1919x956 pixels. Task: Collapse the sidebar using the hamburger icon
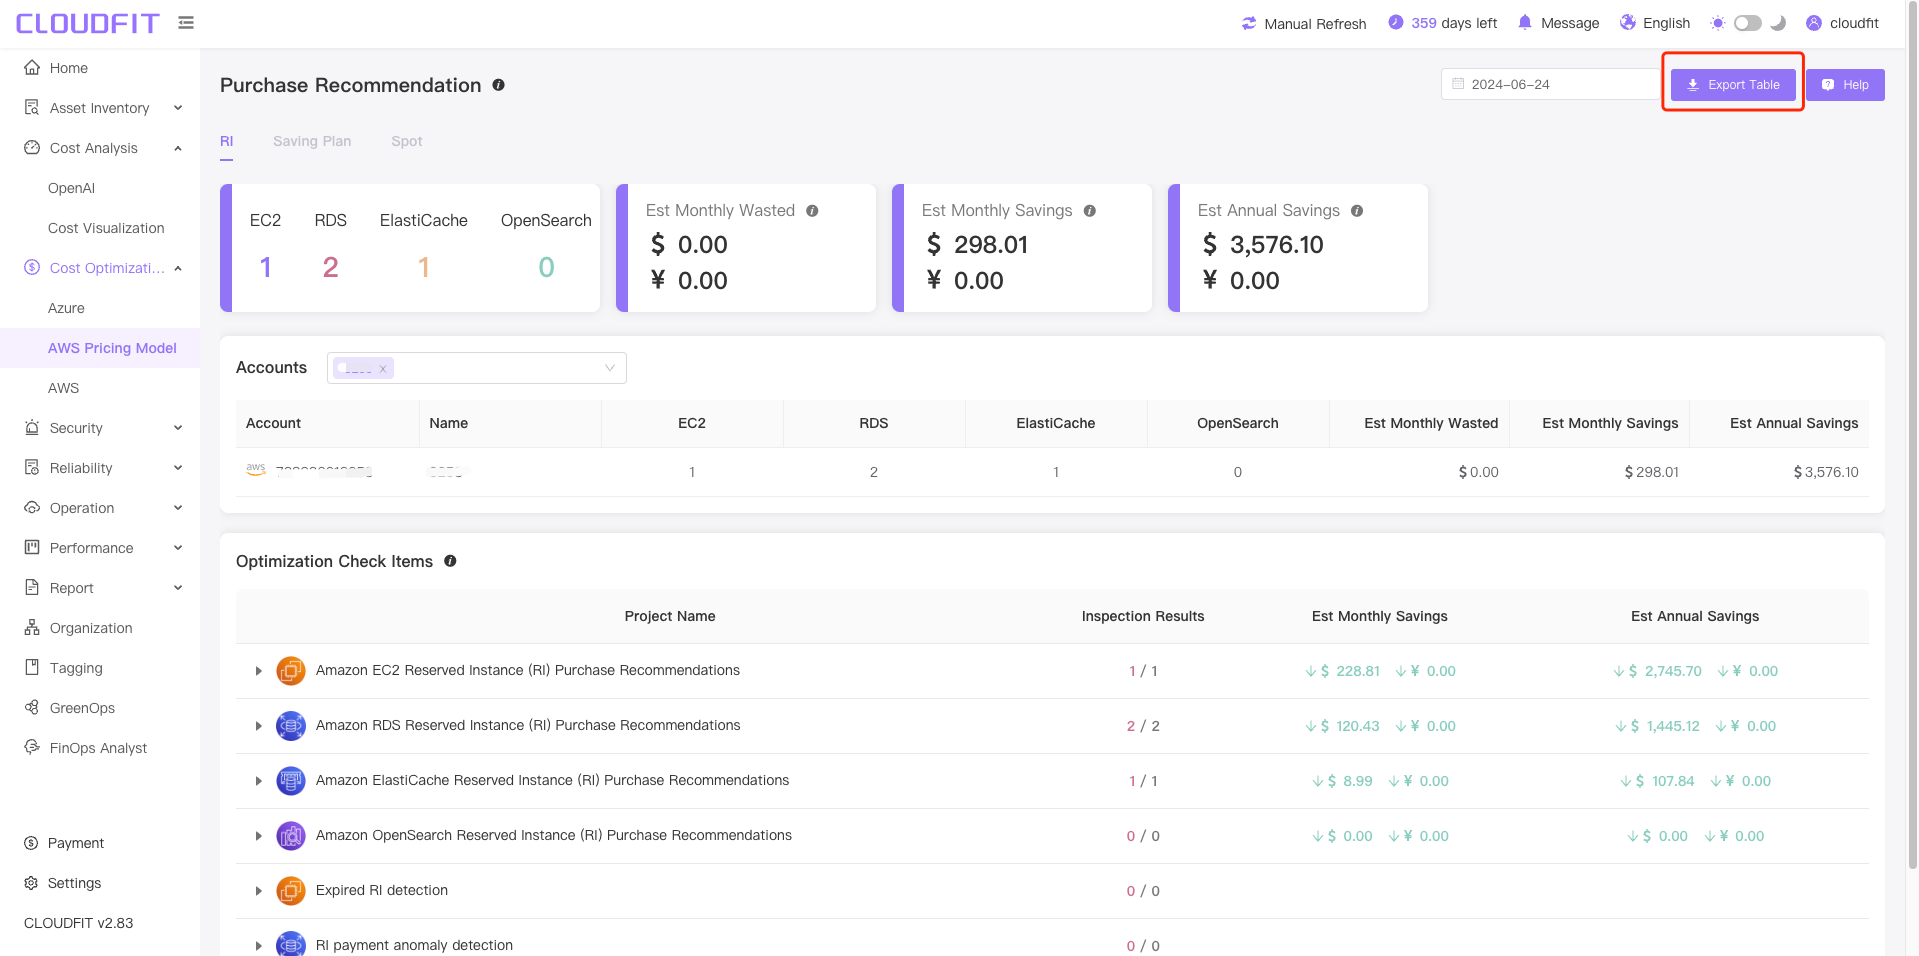pos(186,22)
